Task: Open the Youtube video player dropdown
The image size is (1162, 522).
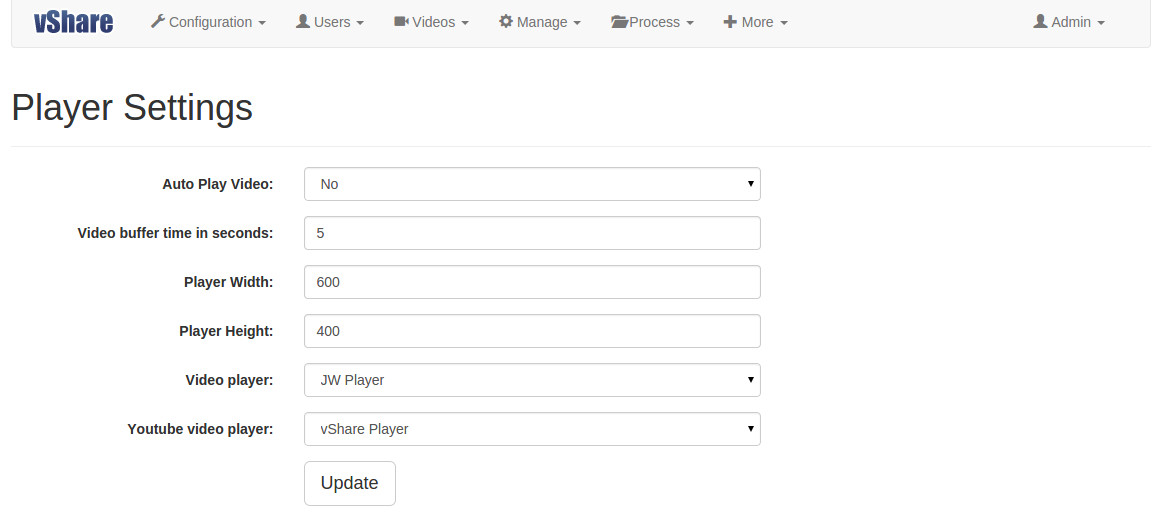Action: 532,429
